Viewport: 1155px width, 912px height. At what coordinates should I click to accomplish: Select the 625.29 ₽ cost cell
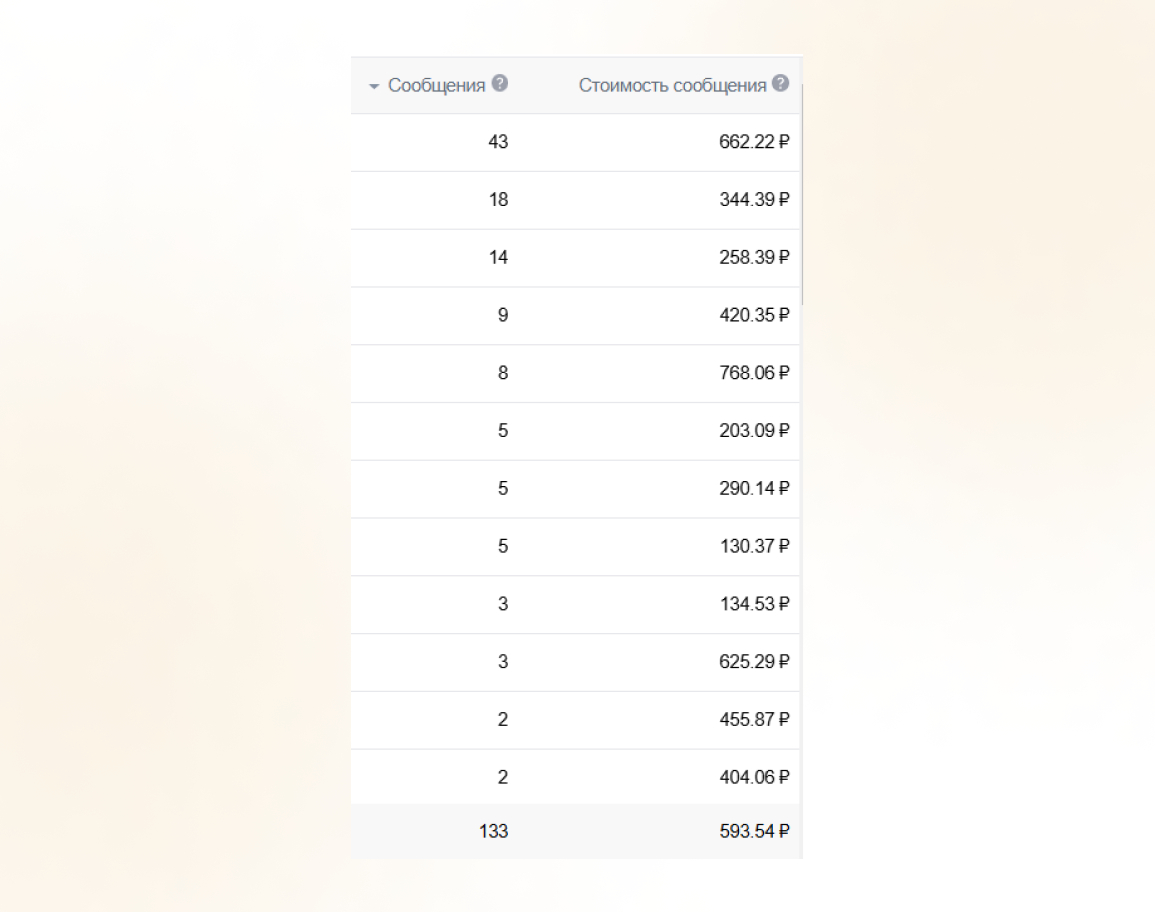754,662
